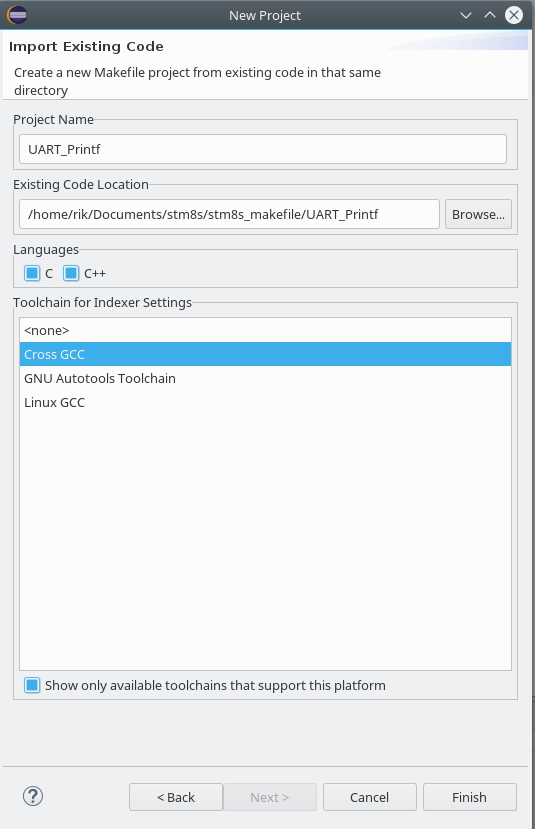Toggle the C language checkbox
Image resolution: width=535 pixels, height=829 pixels.
pos(32,273)
